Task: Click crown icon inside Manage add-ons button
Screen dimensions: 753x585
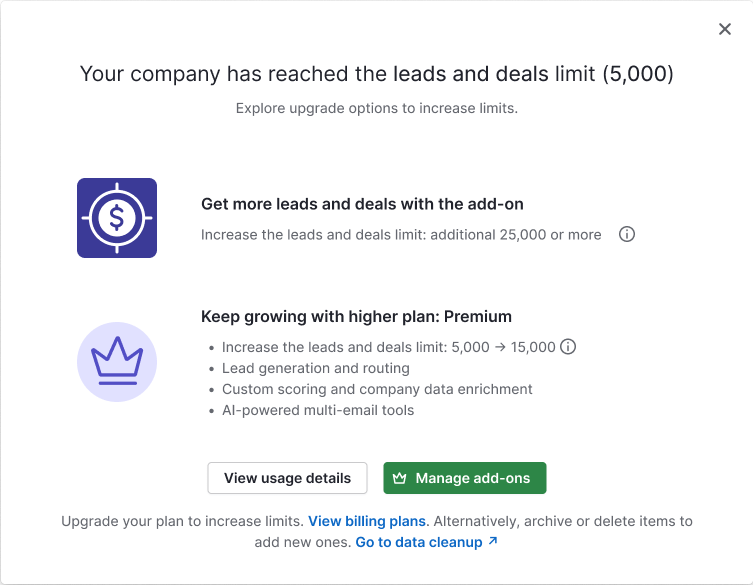Action: (x=400, y=478)
